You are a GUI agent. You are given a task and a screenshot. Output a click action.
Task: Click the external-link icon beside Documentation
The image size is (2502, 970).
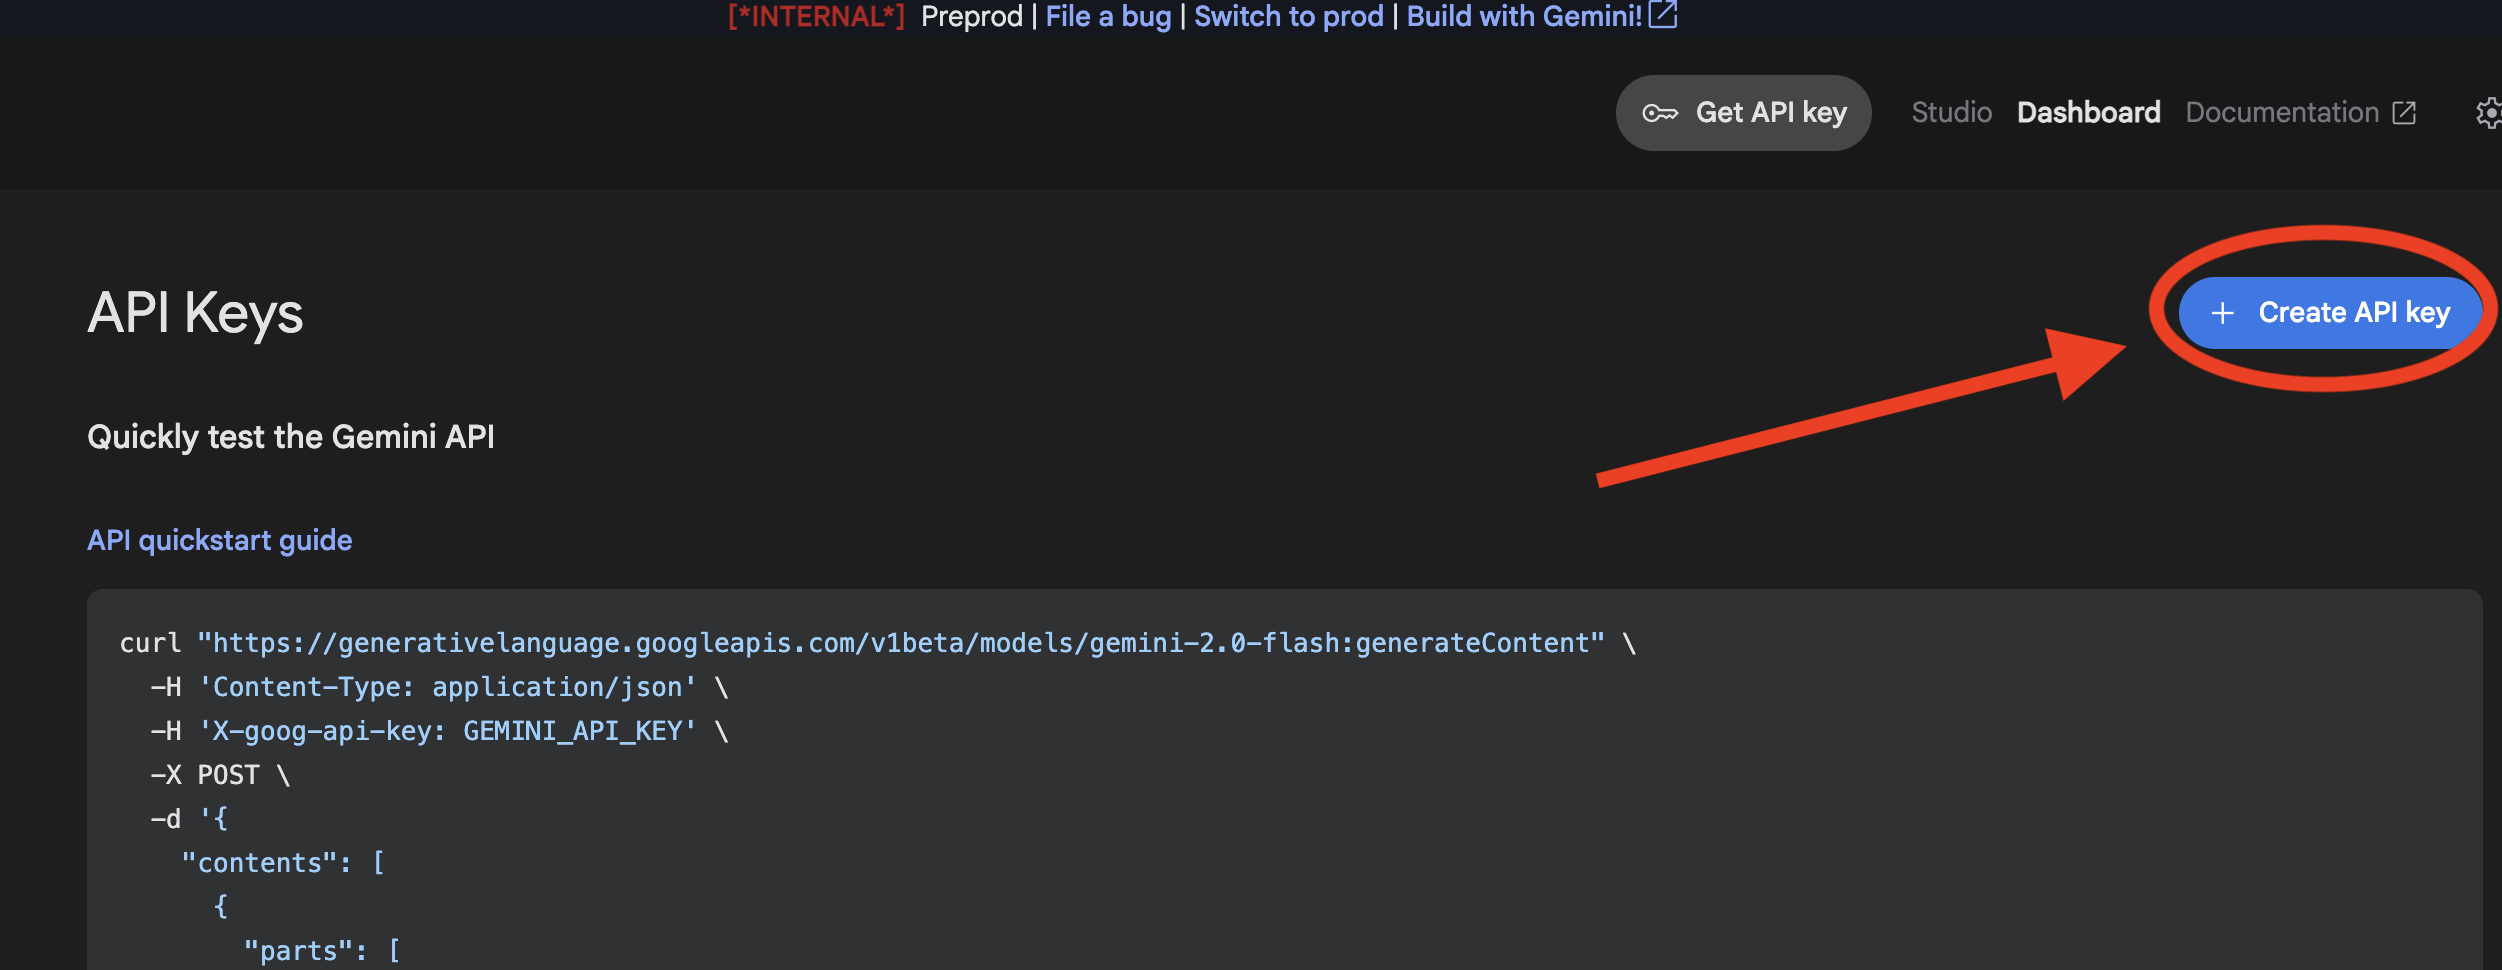point(2404,113)
